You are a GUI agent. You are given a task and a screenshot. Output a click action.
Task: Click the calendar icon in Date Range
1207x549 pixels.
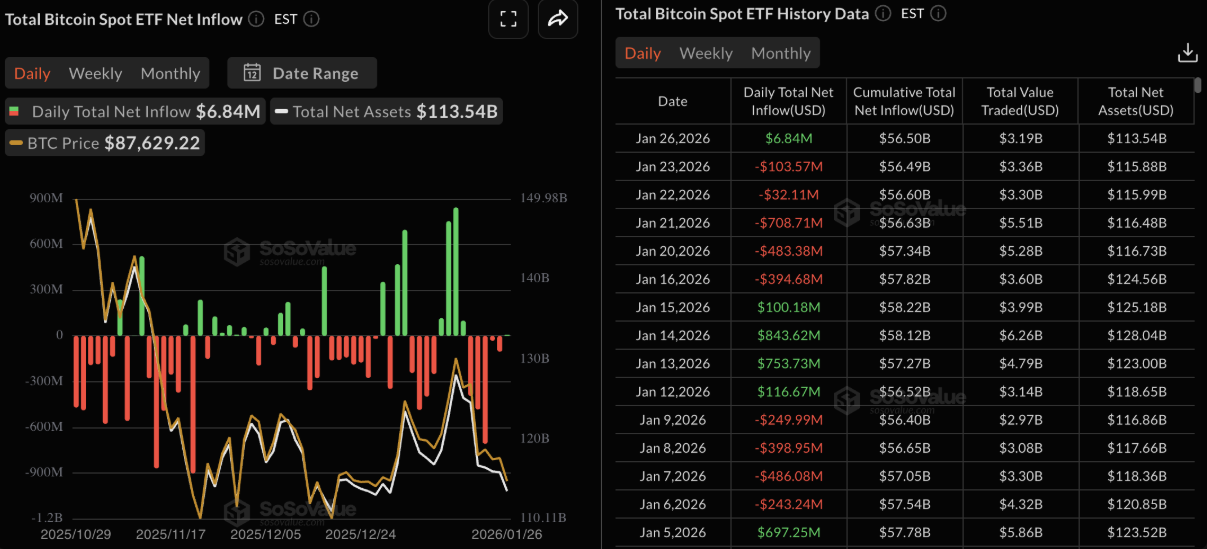click(252, 73)
